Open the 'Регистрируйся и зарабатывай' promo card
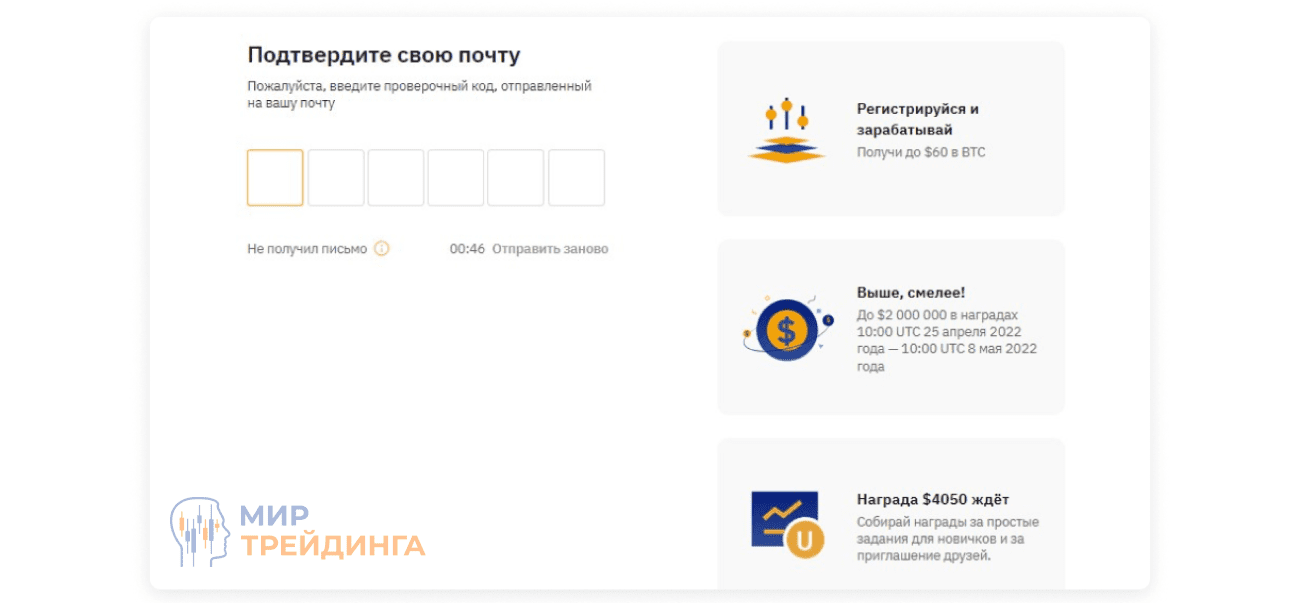 coord(890,126)
